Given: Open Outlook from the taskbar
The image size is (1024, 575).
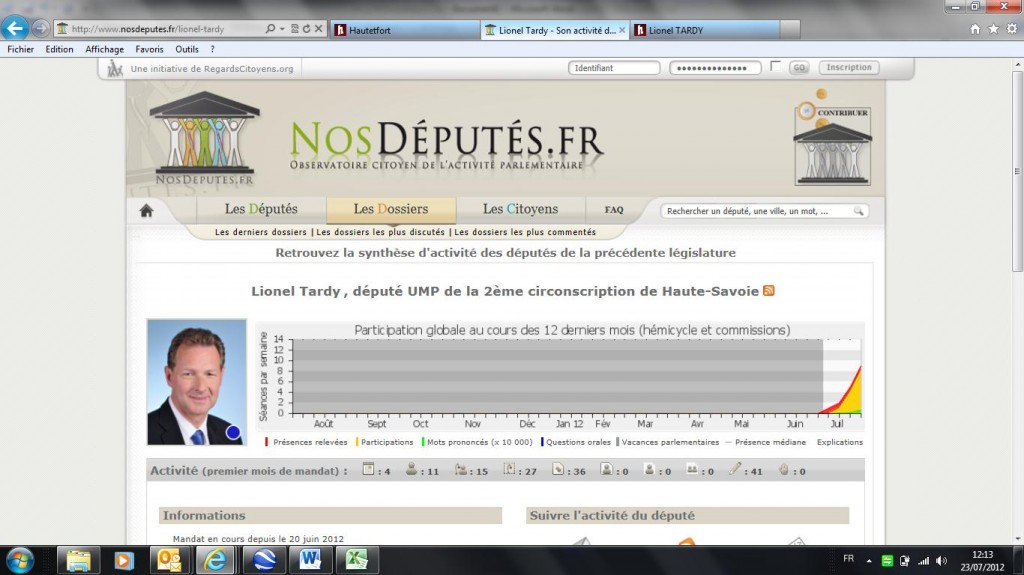Looking at the screenshot, I should pyautogui.click(x=170, y=561).
